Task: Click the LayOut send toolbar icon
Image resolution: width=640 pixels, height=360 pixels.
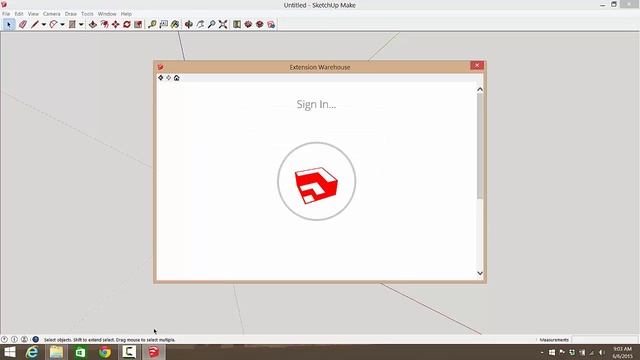Action: click(x=271, y=24)
